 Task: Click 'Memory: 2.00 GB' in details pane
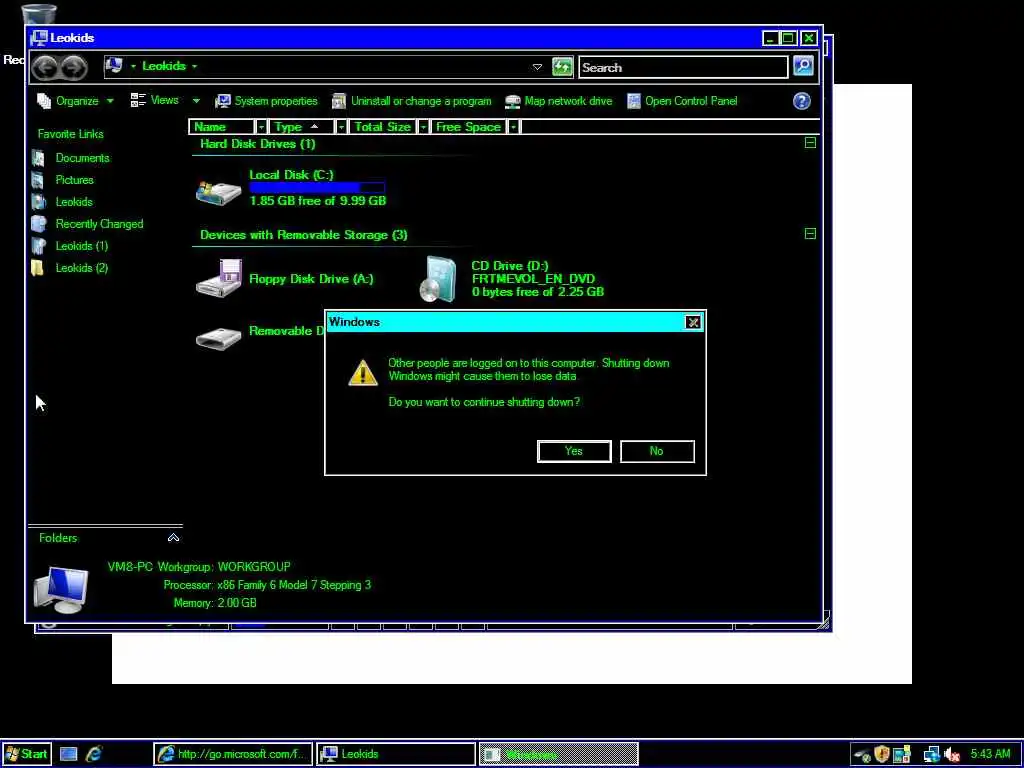(x=215, y=603)
